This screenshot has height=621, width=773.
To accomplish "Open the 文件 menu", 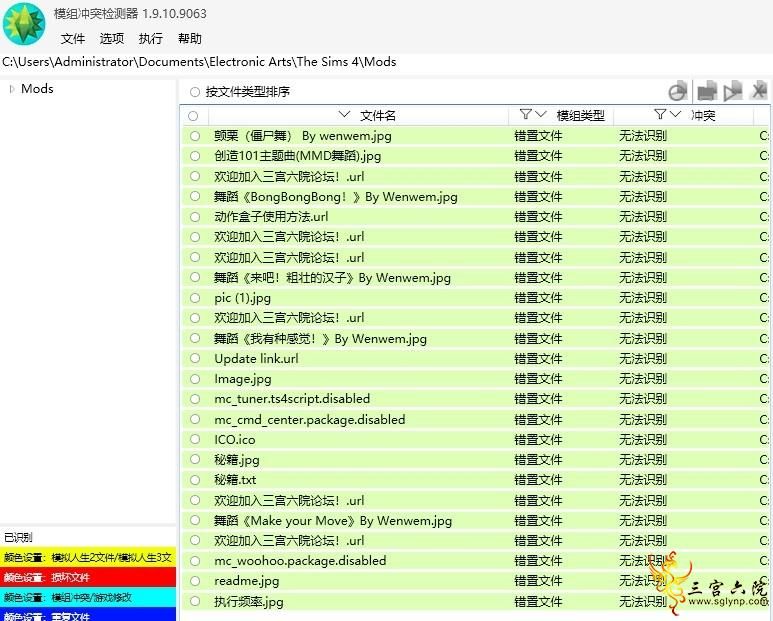I will [72, 38].
